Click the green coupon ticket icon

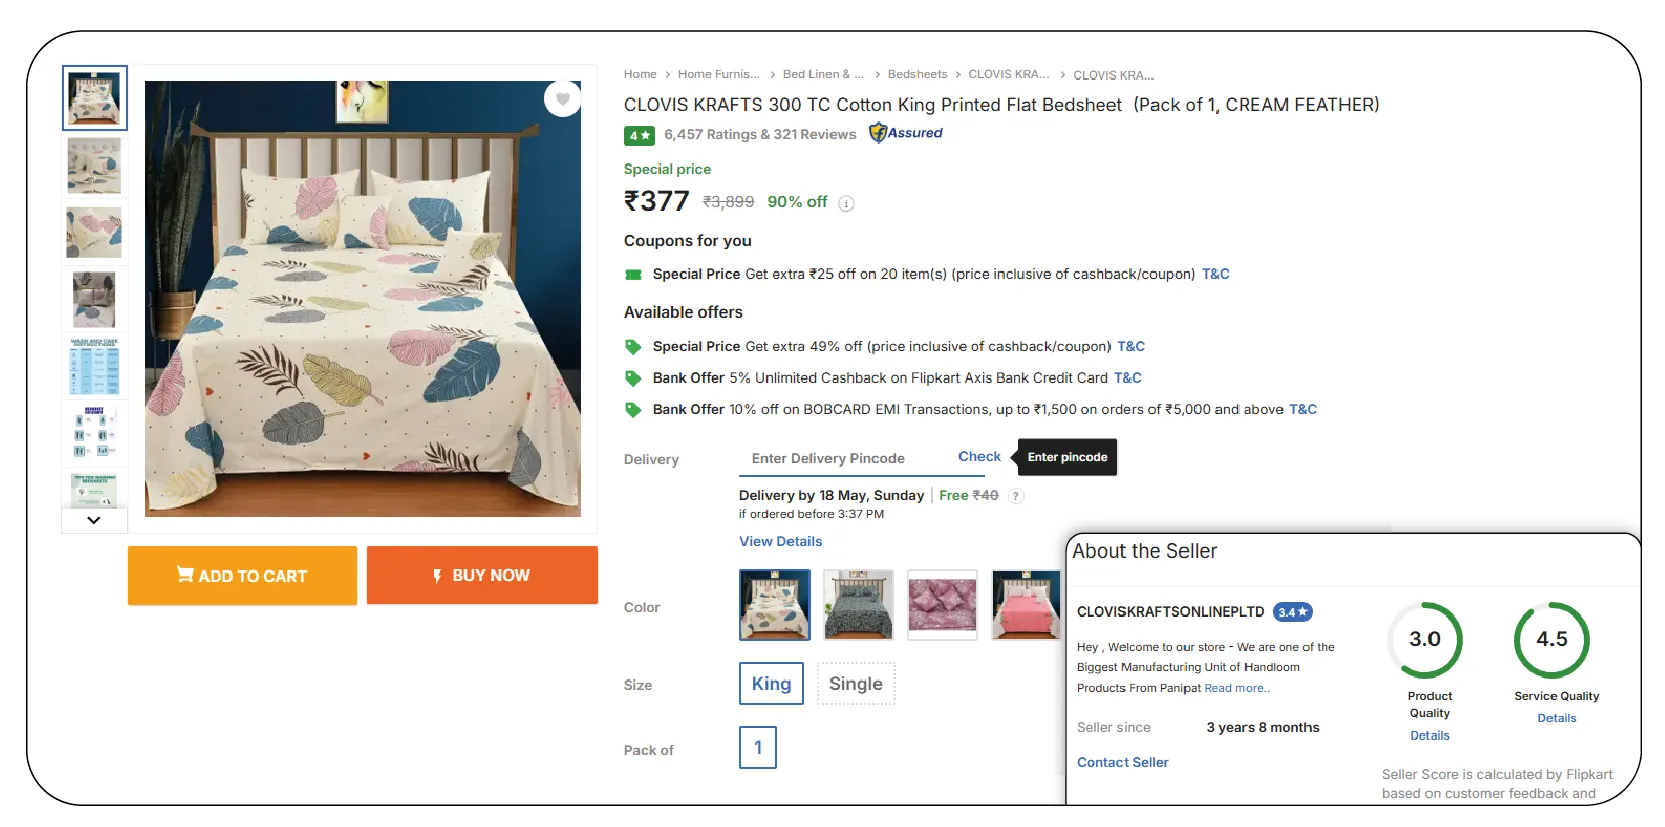coord(633,274)
